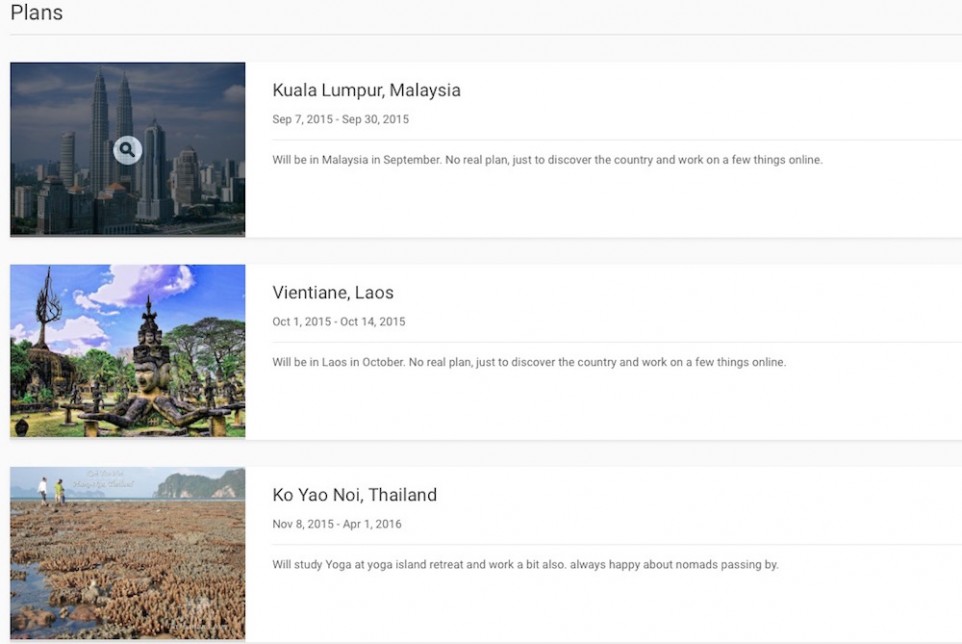Click the Oct 1, 2015 - Oct 14, 2015 date

pyautogui.click(x=338, y=322)
